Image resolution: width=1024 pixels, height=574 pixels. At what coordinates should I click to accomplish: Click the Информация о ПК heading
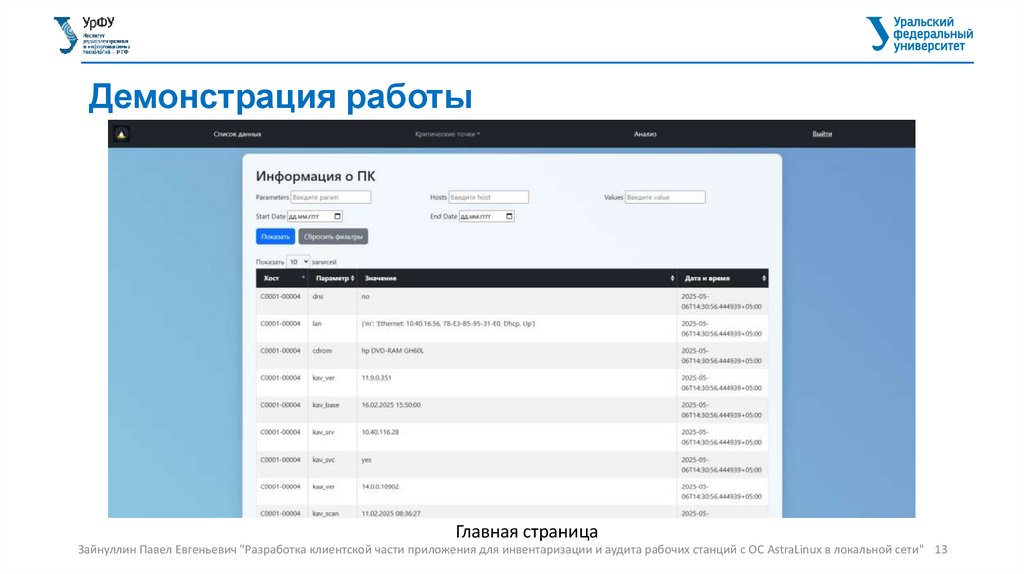315,176
